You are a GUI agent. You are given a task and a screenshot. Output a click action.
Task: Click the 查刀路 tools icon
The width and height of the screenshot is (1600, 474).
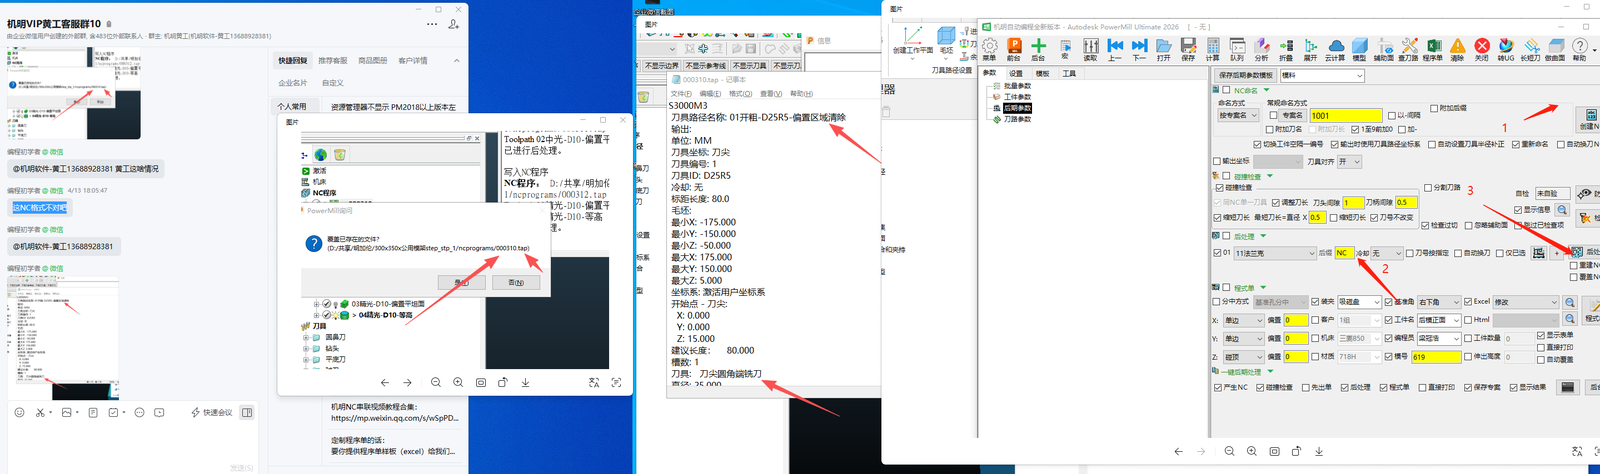click(x=1408, y=49)
